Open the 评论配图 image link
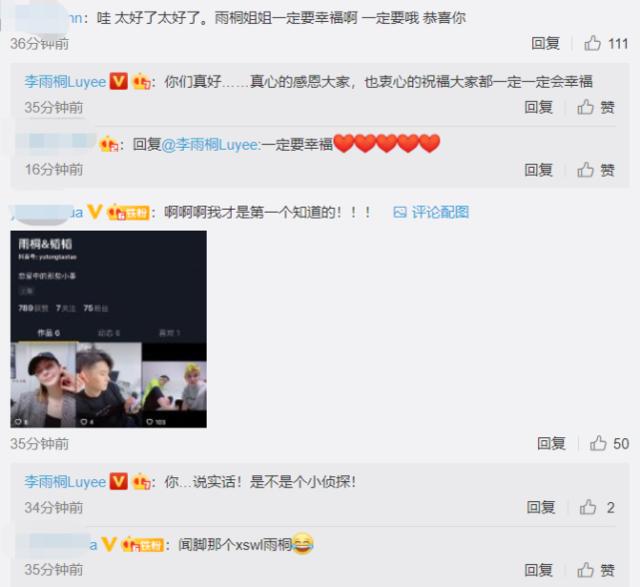The image size is (640, 587). coord(431,212)
